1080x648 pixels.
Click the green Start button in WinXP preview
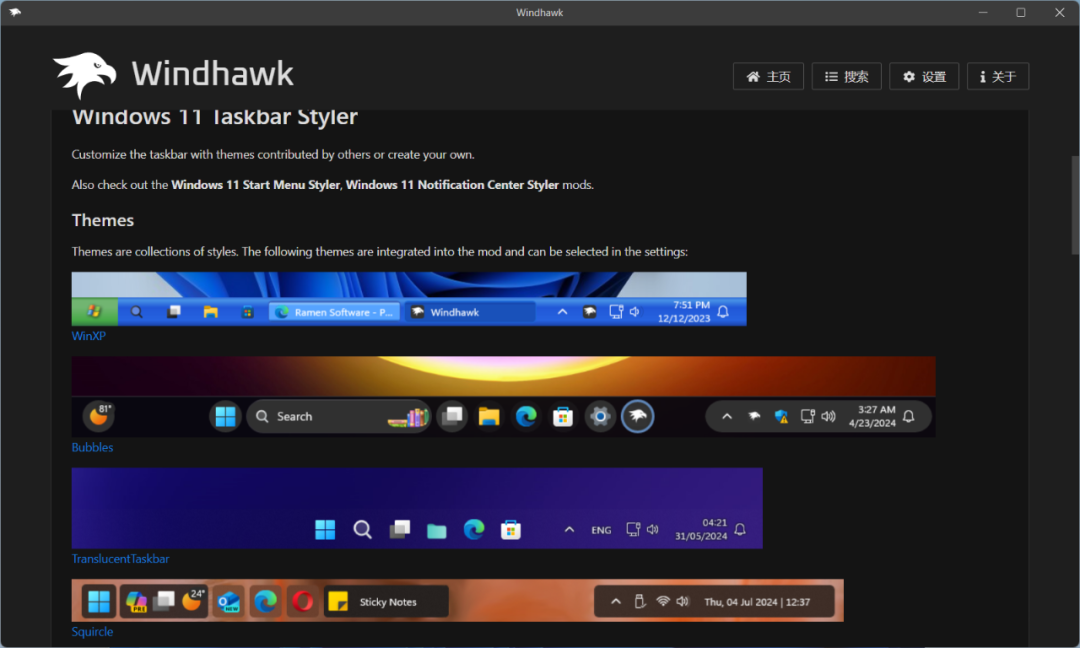click(x=94, y=312)
